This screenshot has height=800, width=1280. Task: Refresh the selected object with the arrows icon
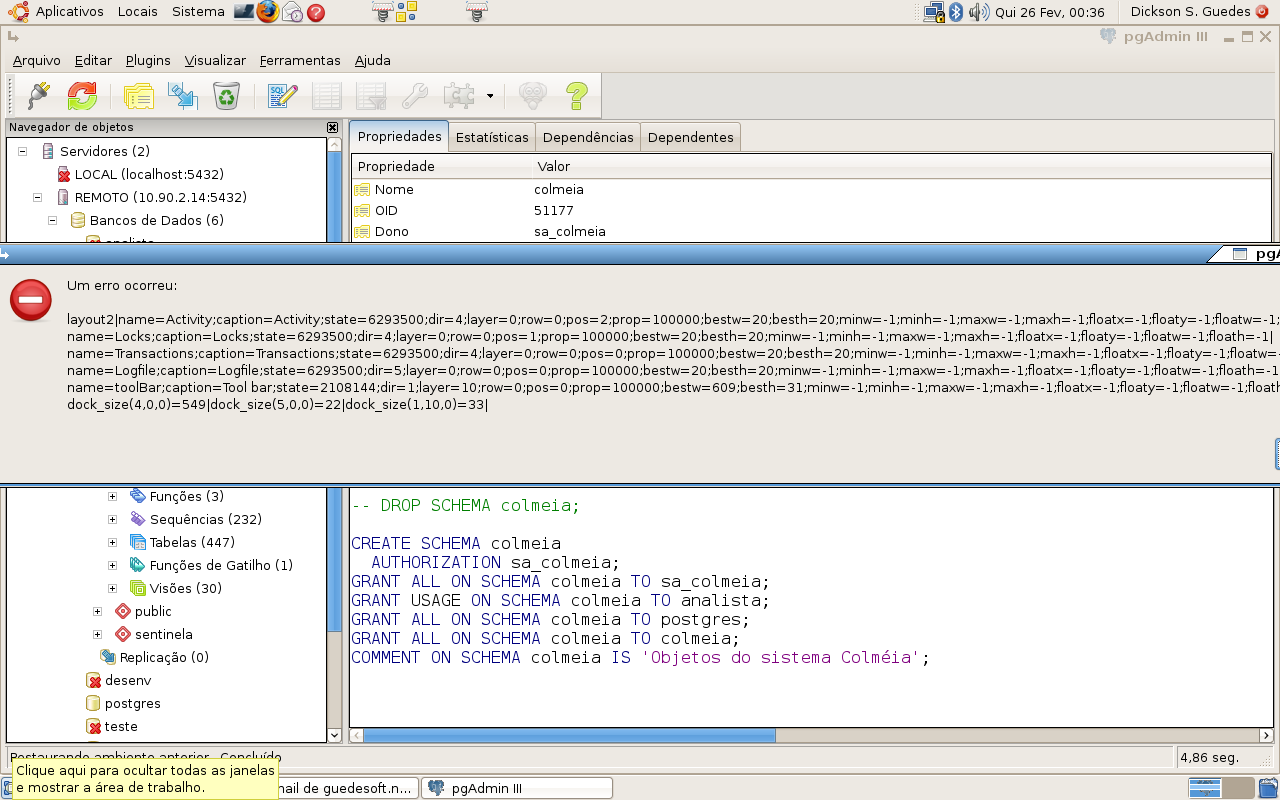[82, 96]
